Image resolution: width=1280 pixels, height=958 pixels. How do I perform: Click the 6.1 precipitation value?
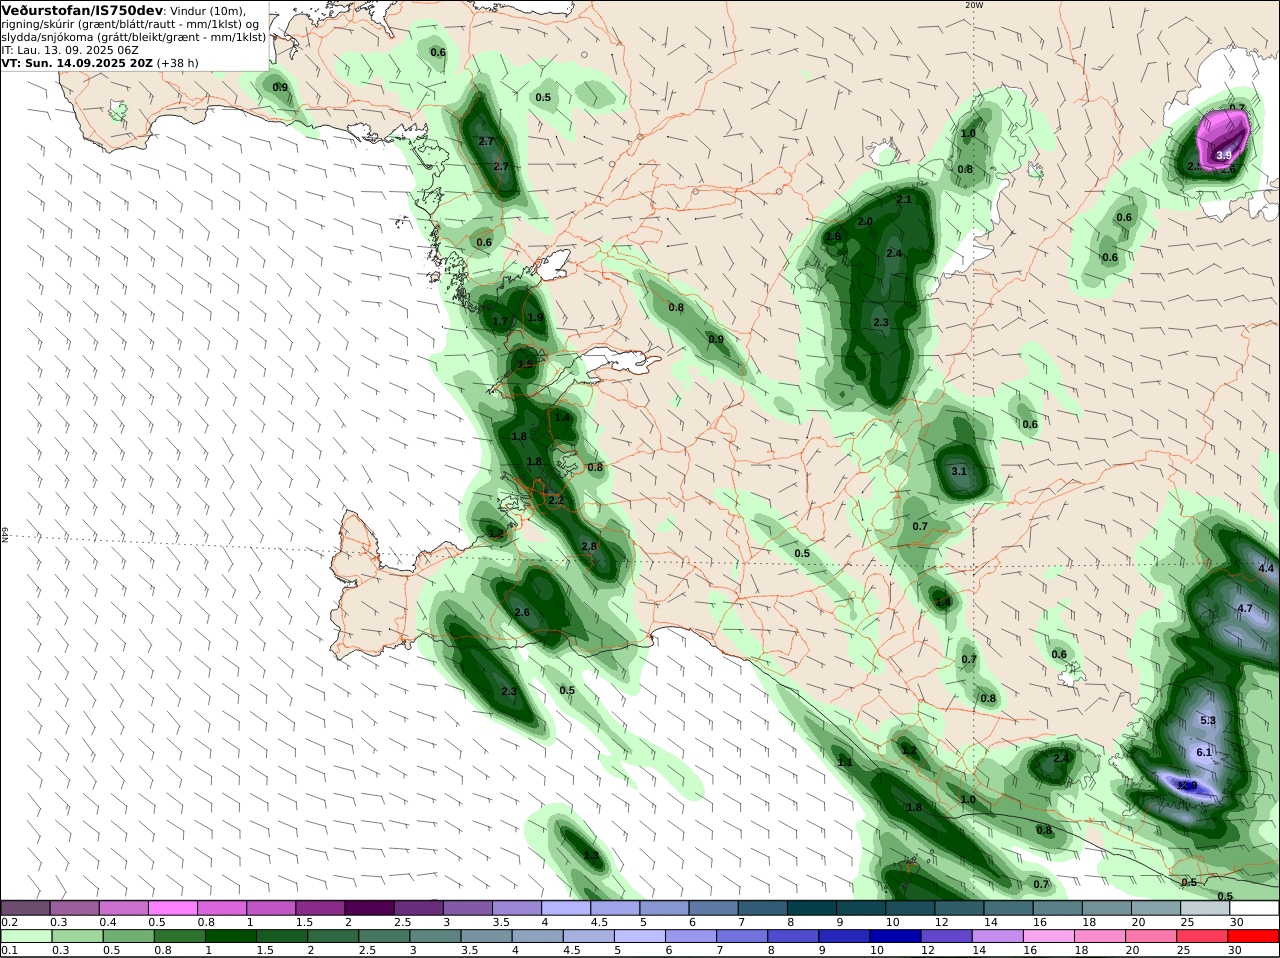coord(1204,752)
